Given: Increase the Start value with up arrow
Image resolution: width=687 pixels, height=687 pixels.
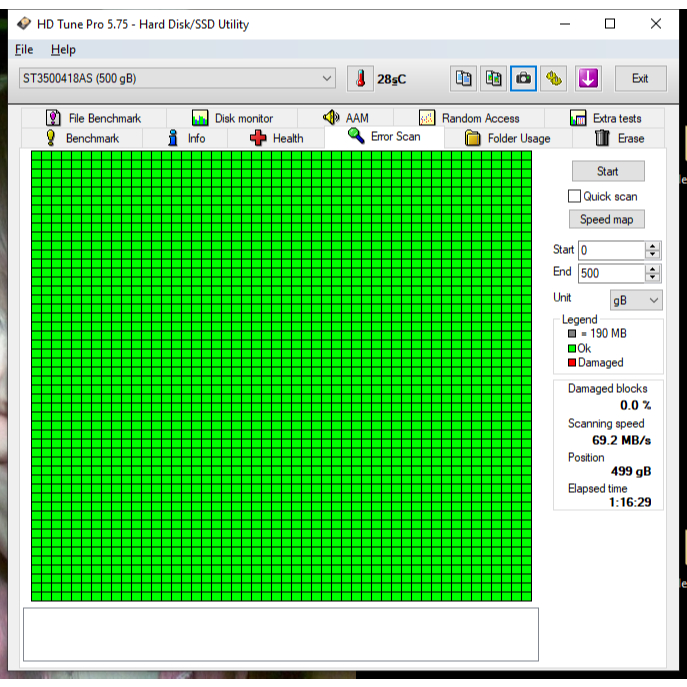Looking at the screenshot, I should (x=653, y=246).
